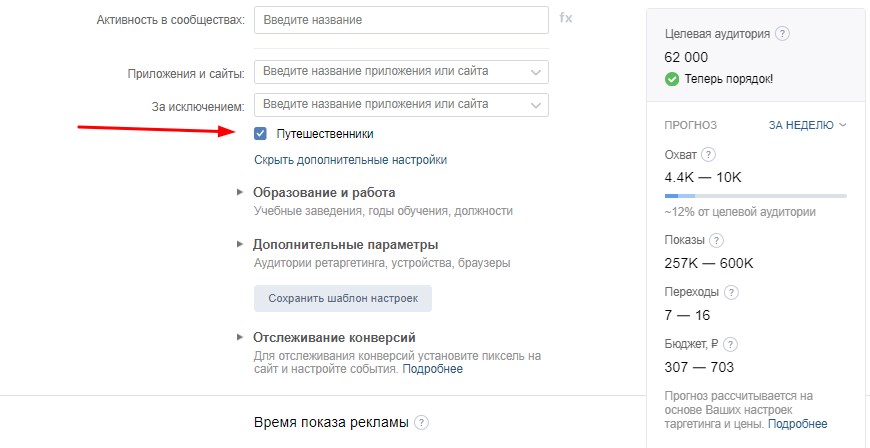The width and height of the screenshot is (870, 448).
Task: Click the ПРОГНОЗ heading text
Action: point(691,125)
